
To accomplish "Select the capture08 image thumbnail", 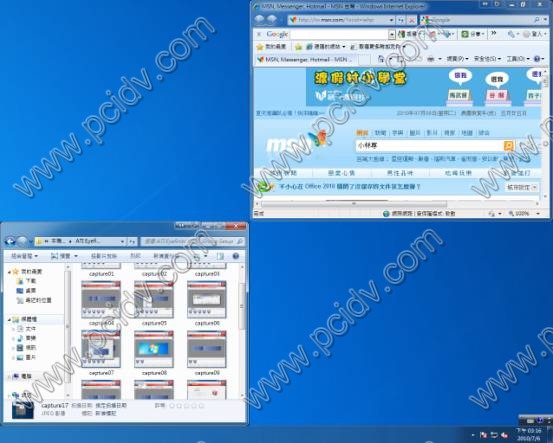I will pos(154,349).
